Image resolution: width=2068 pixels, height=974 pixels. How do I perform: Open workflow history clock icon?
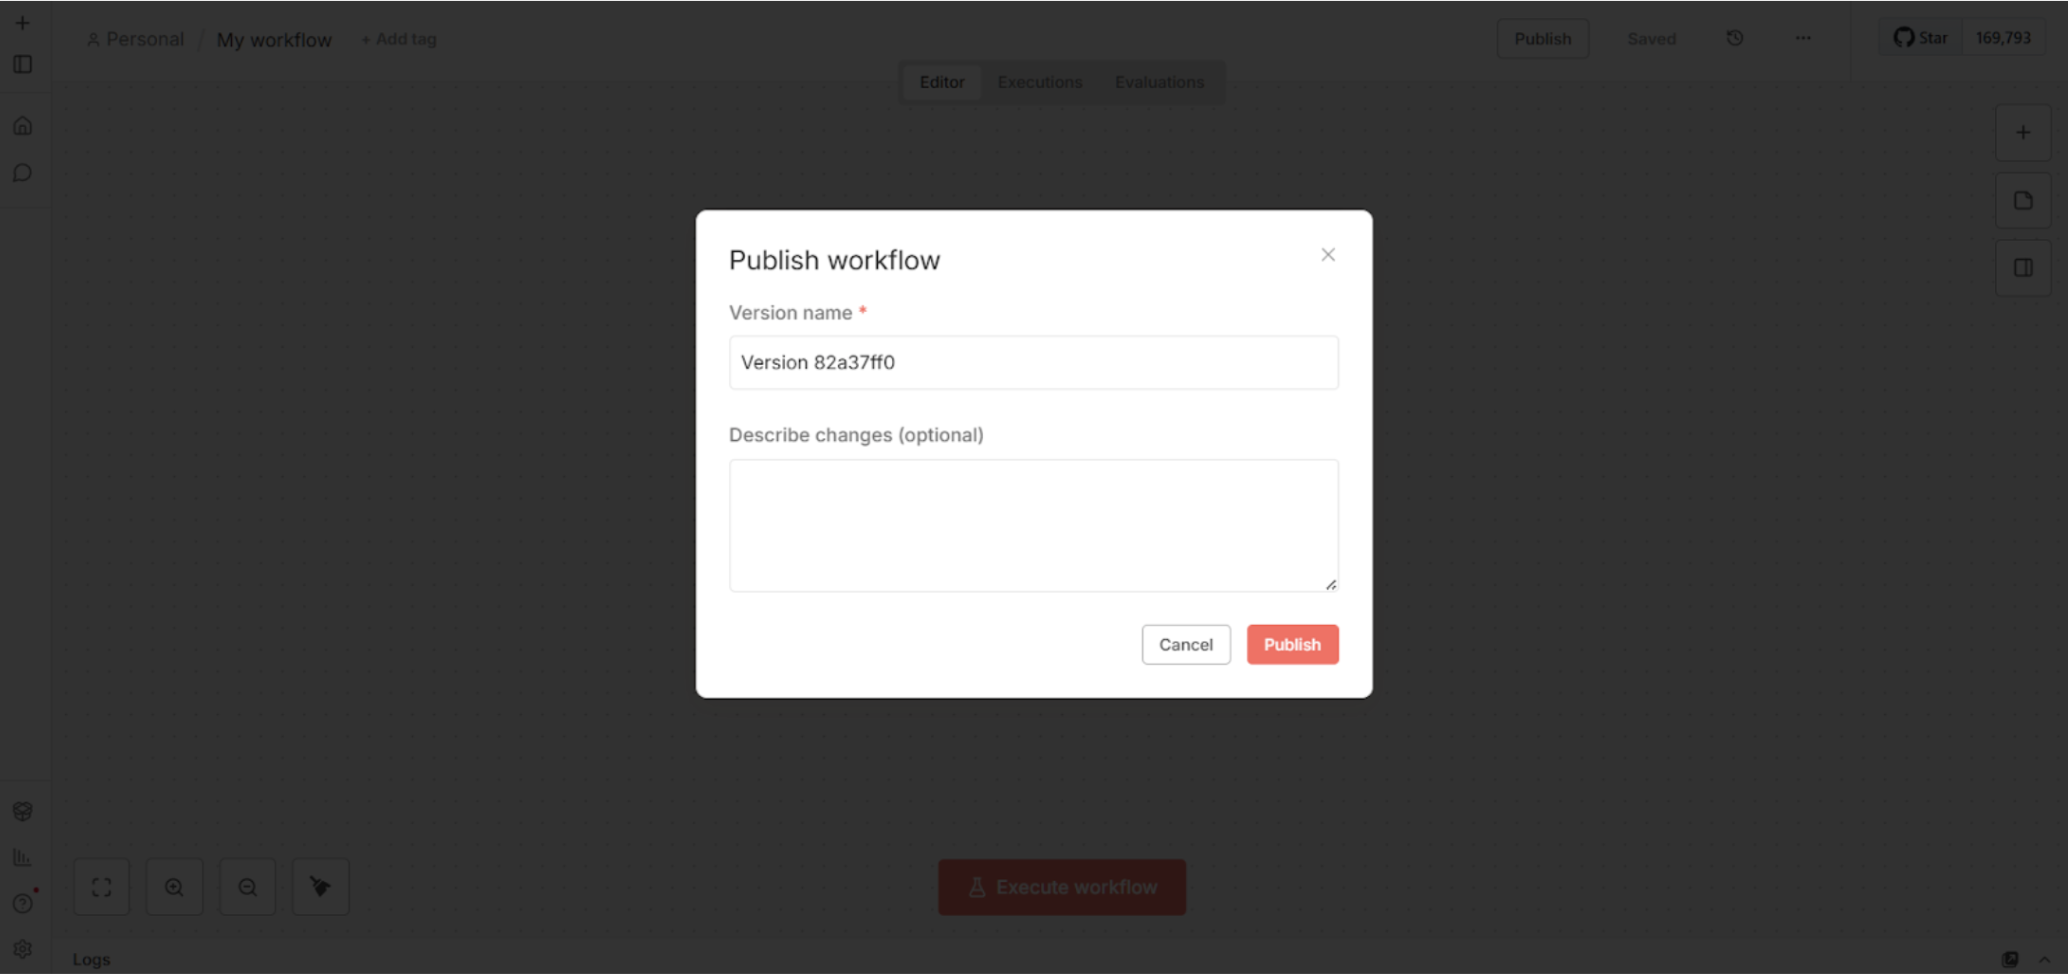click(x=1734, y=38)
